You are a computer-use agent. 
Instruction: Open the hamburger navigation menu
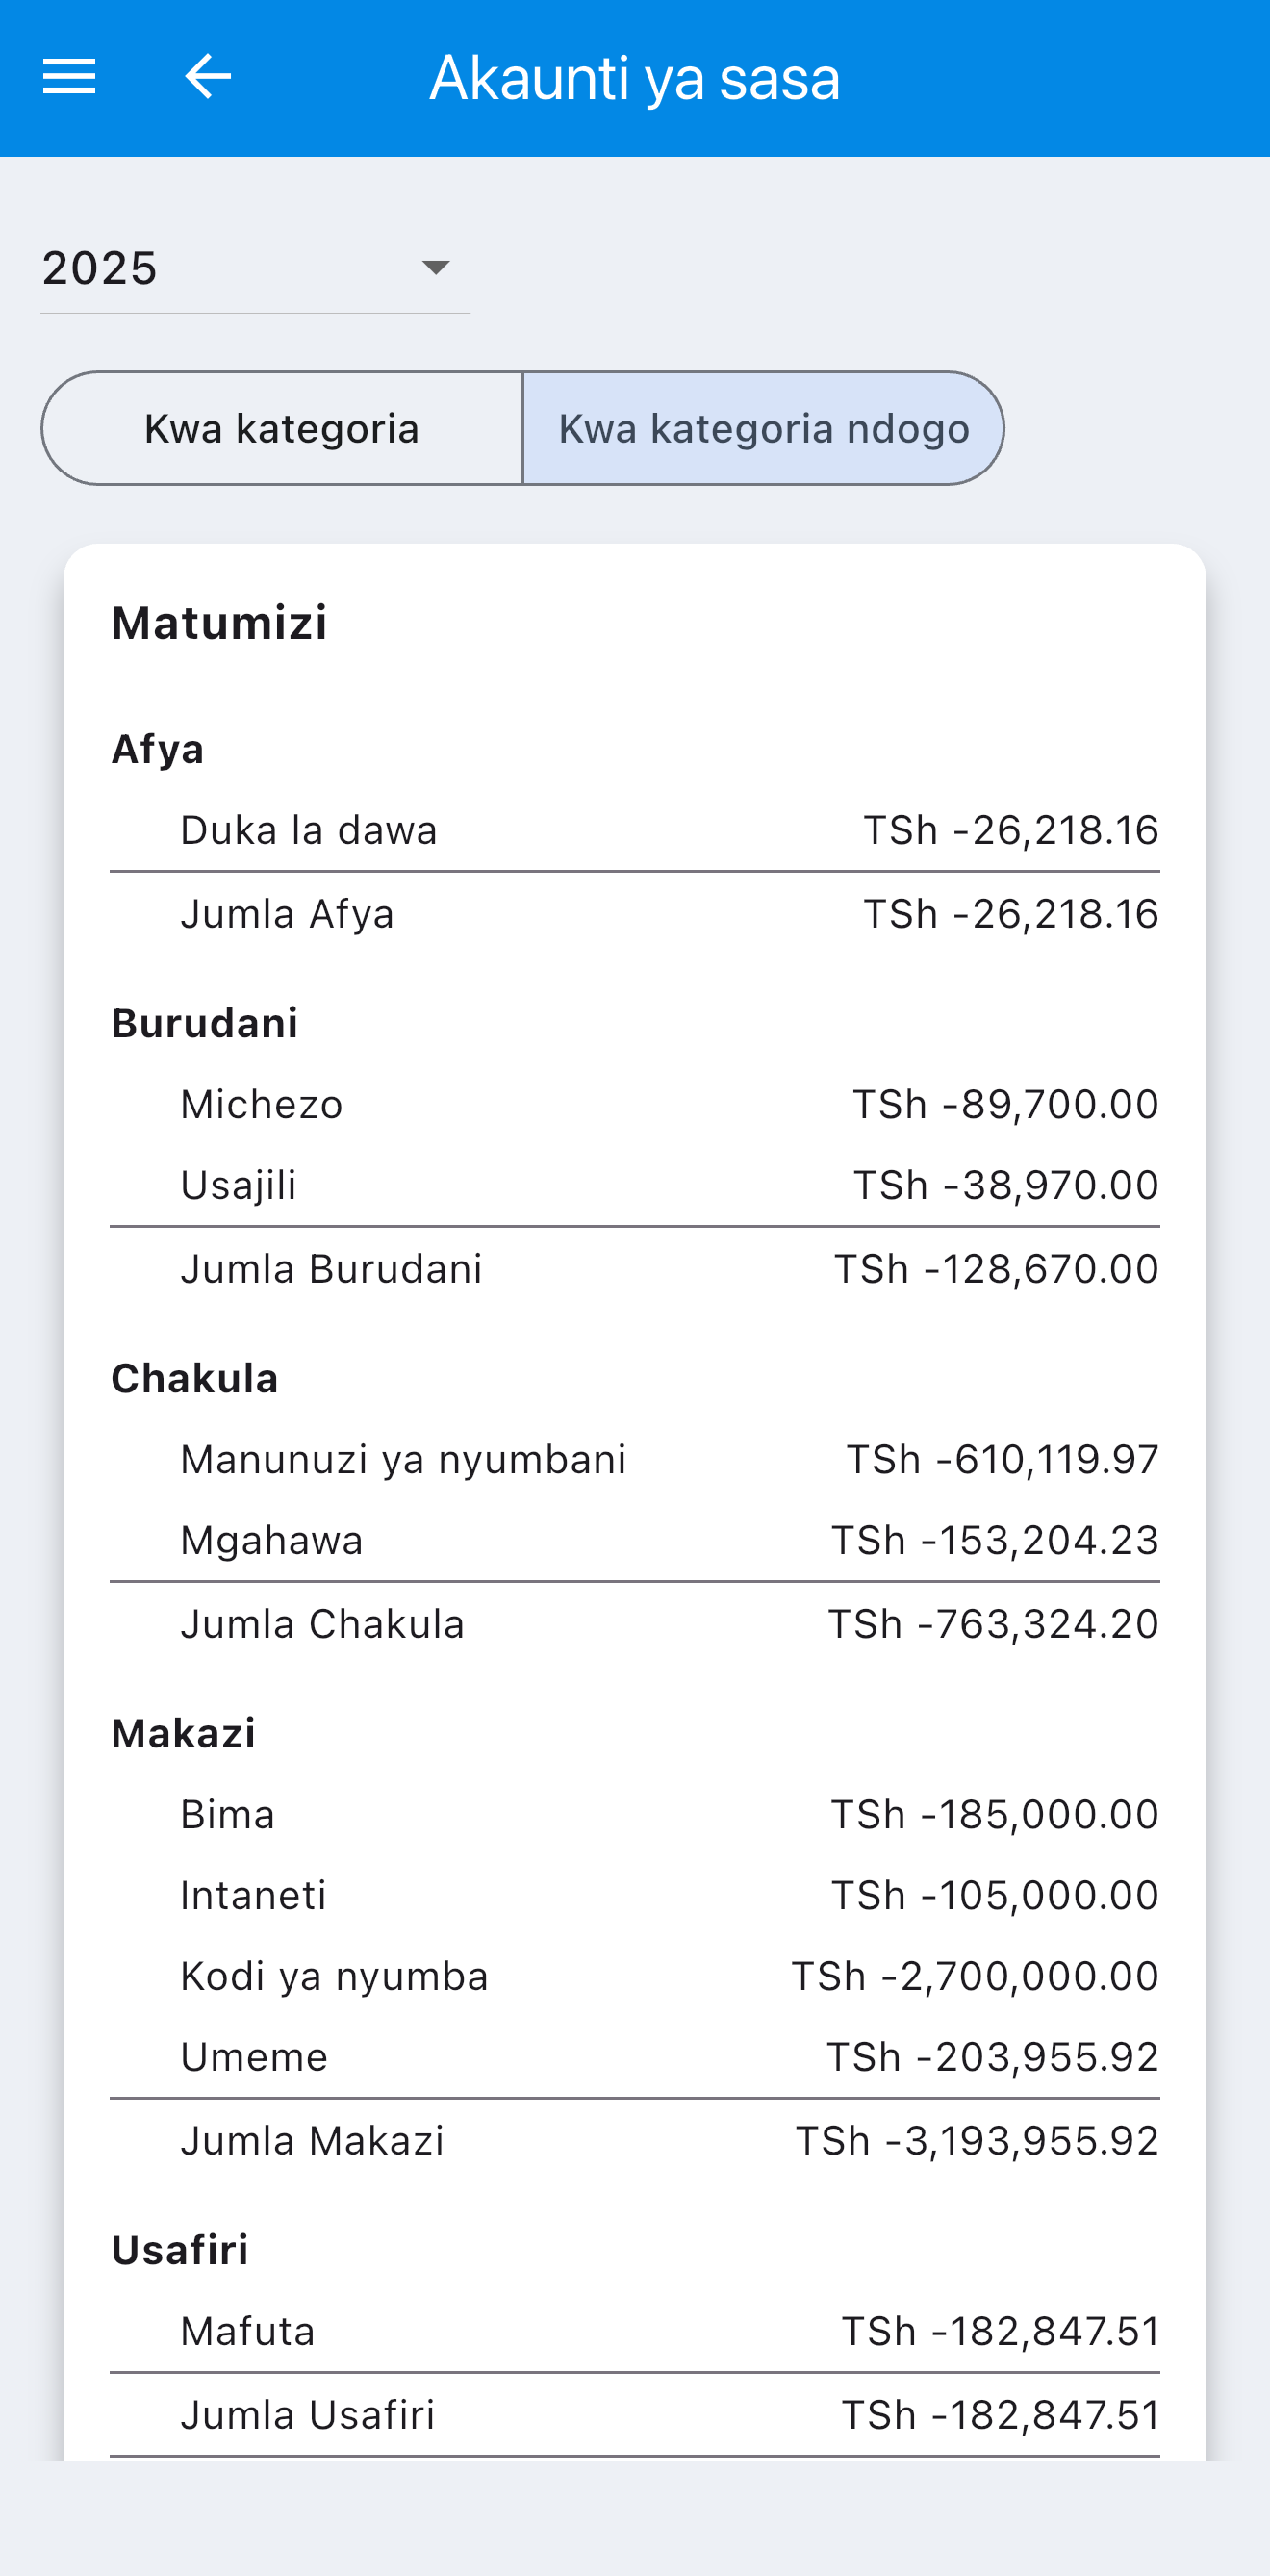tap(69, 77)
